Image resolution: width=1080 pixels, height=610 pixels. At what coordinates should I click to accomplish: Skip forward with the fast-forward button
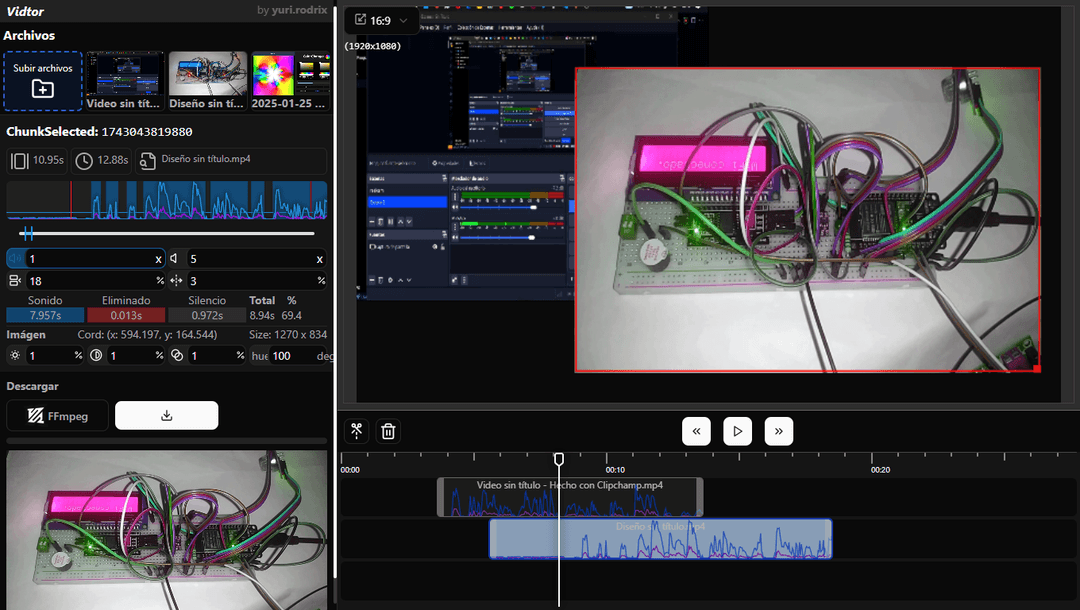click(x=779, y=431)
